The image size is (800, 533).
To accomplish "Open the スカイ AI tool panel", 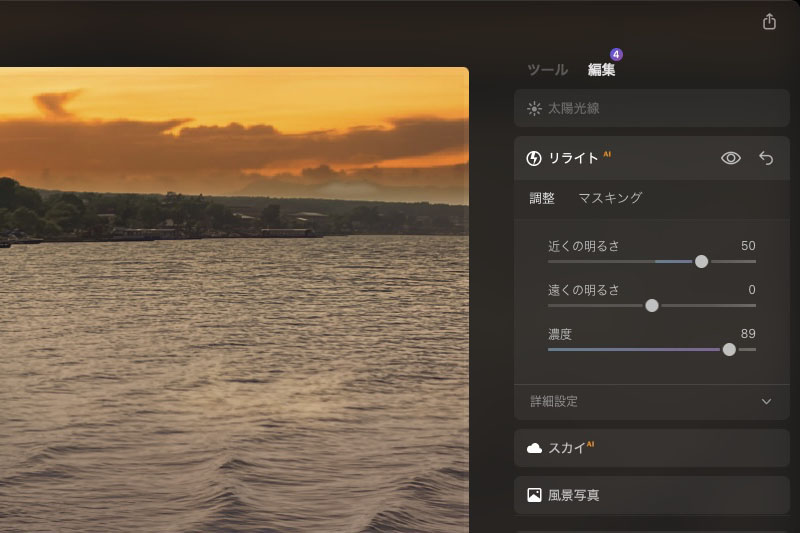I will click(652, 448).
